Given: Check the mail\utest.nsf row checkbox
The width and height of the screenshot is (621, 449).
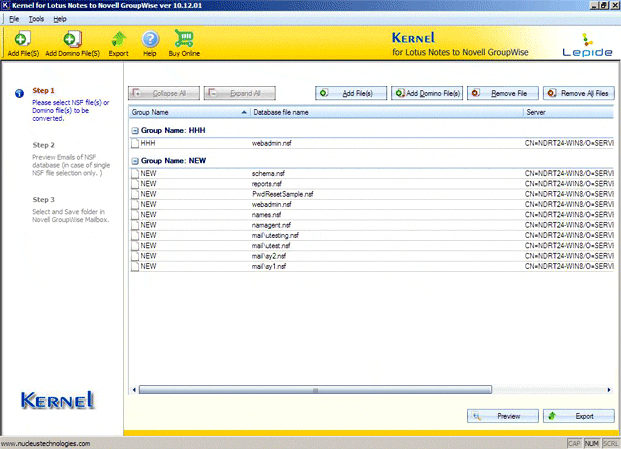Looking at the screenshot, I should pyautogui.click(x=135, y=245).
